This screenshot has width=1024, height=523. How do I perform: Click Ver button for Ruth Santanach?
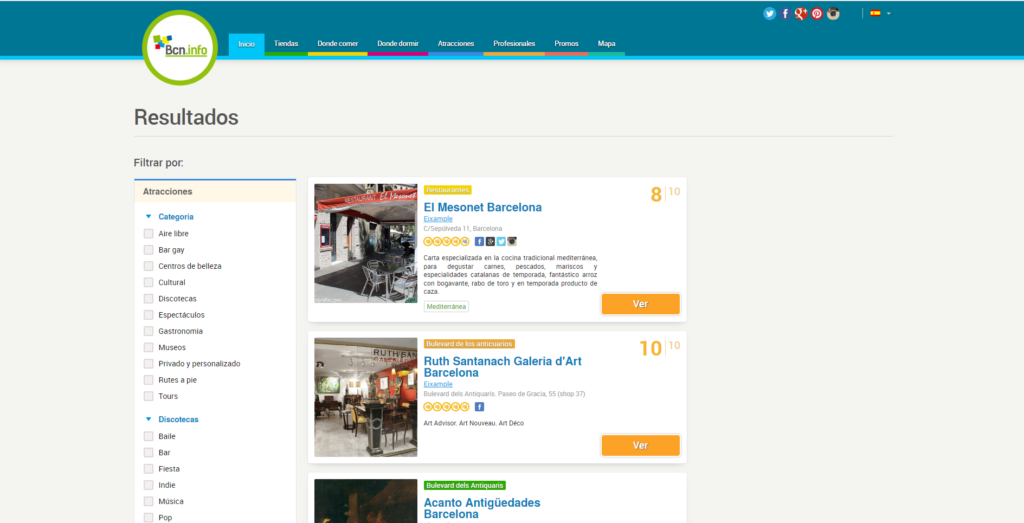point(640,445)
